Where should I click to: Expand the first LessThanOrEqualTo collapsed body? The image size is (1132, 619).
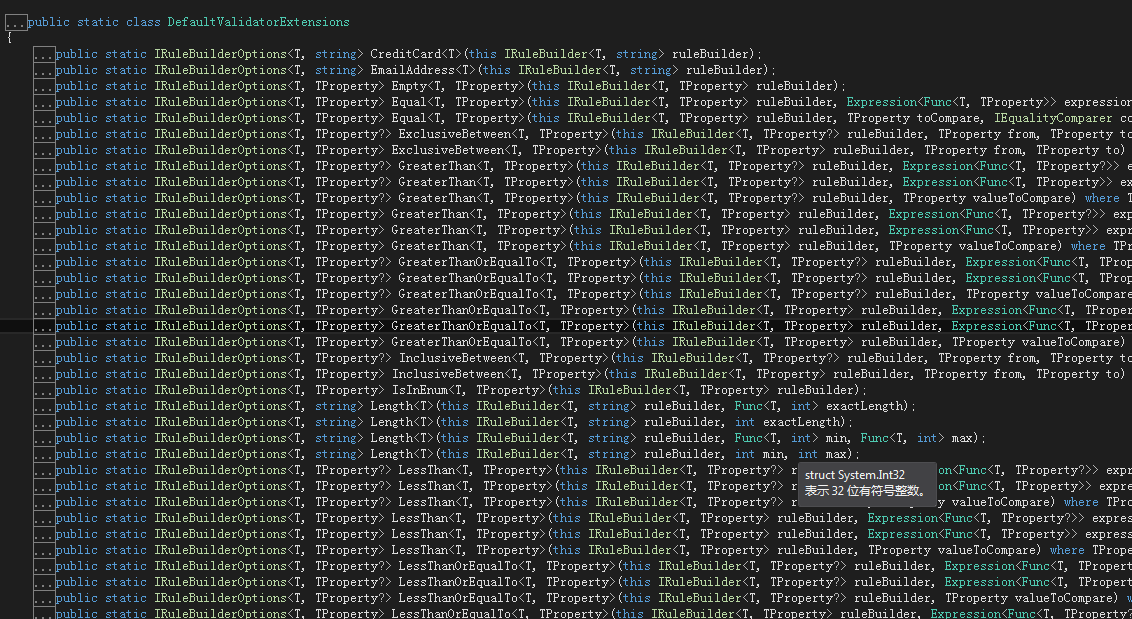click(44, 565)
